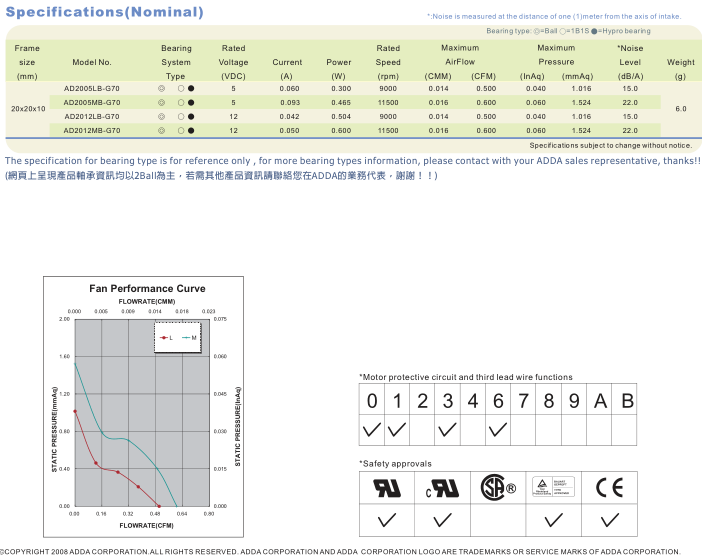This screenshot has height=558, width=702.
Task: Click rated speed 9000 in AD2005LB-G70 row
Action: [x=388, y=89]
